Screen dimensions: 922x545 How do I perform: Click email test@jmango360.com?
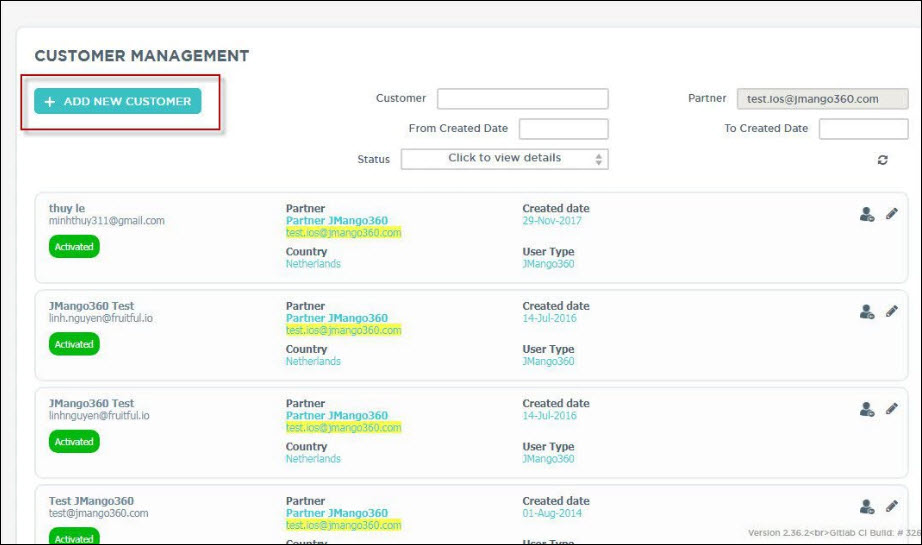click(98, 513)
